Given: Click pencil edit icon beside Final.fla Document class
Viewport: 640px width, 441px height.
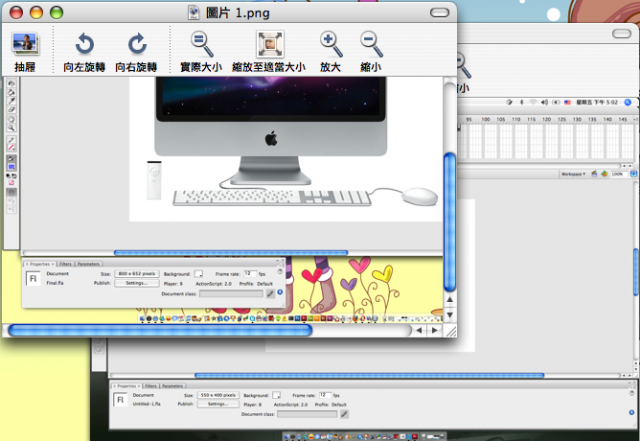Looking at the screenshot, I should pyautogui.click(x=270, y=294).
